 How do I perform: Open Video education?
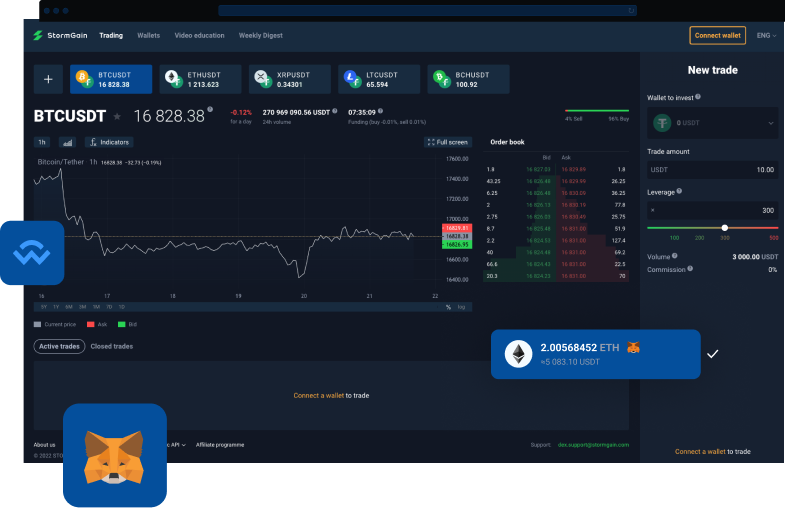[x=199, y=36]
